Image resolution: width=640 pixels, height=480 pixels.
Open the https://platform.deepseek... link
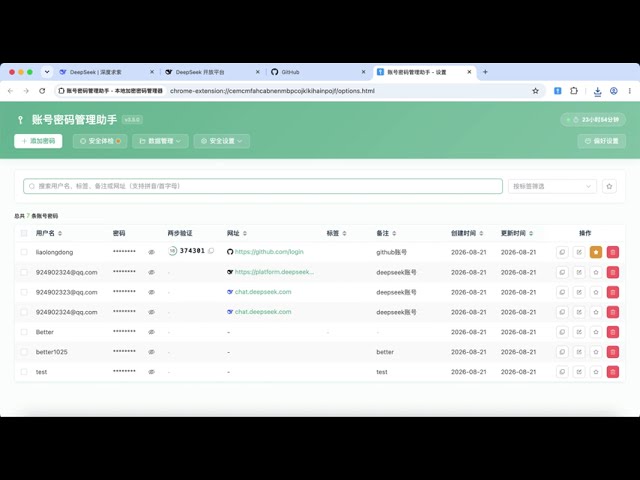274,272
